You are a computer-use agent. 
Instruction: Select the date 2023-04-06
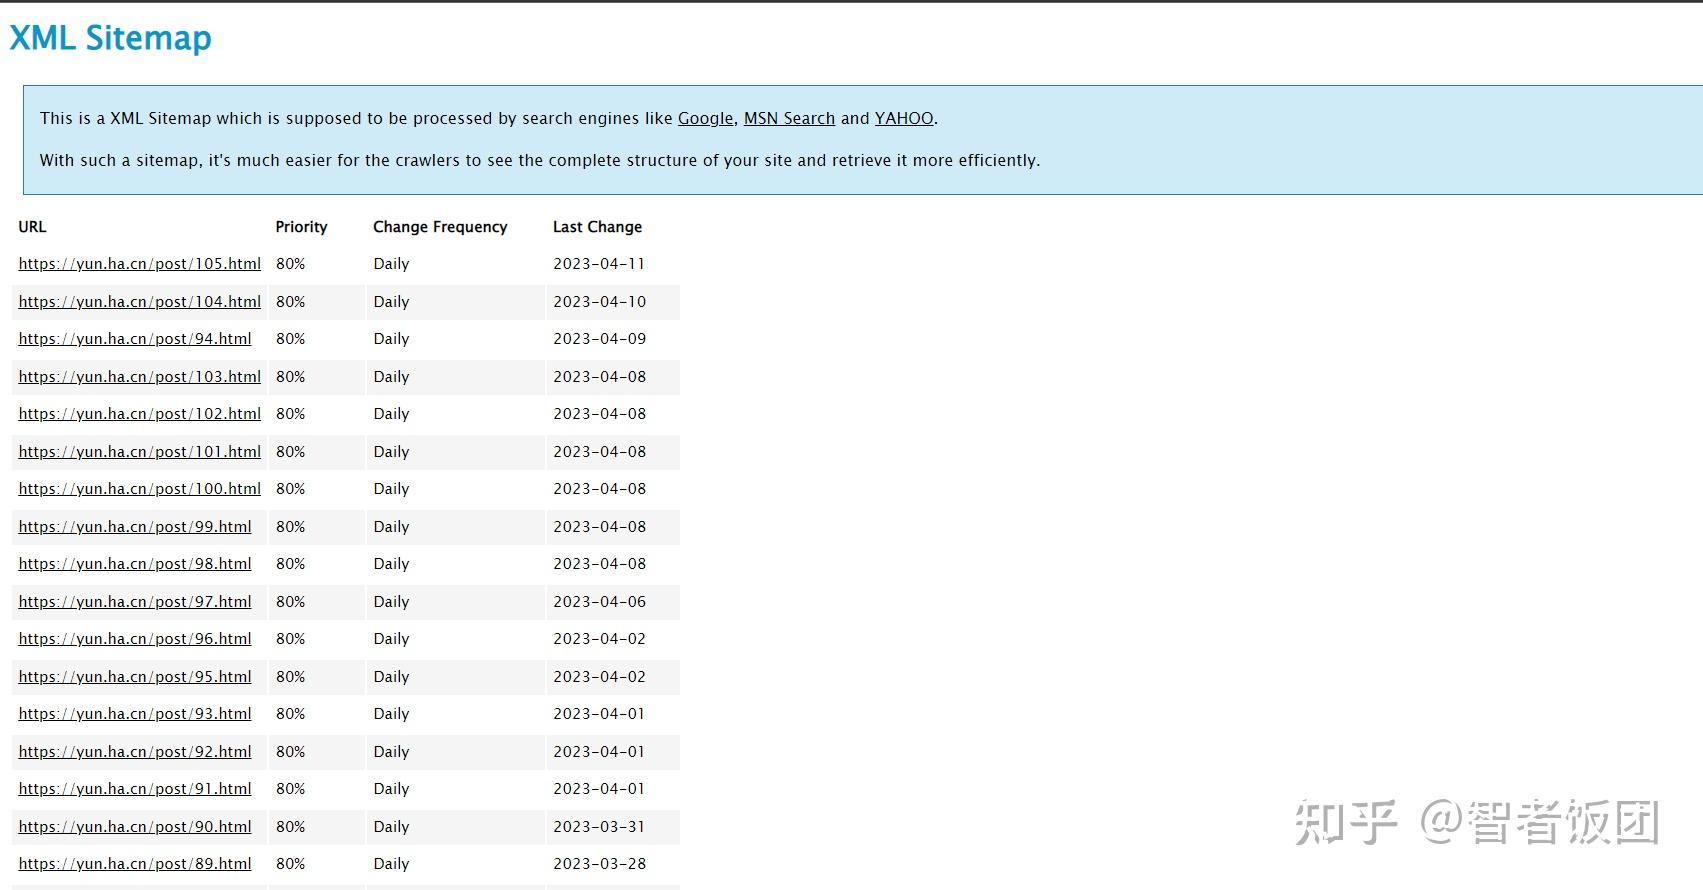click(x=599, y=602)
